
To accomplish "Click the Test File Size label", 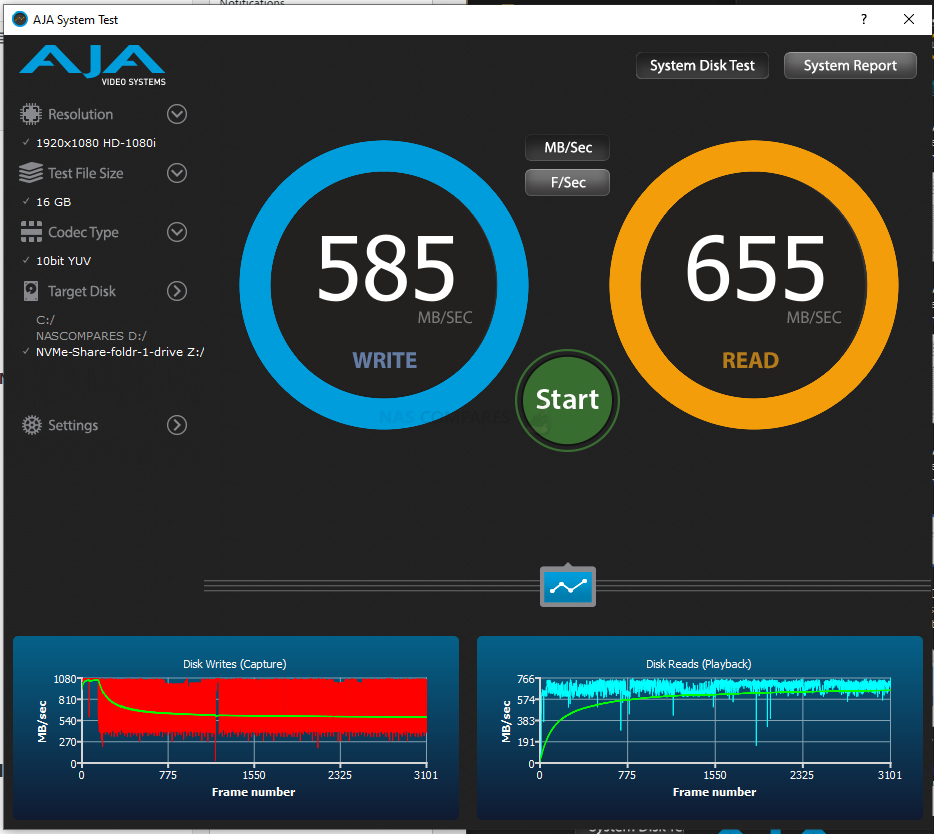I will pyautogui.click(x=86, y=173).
